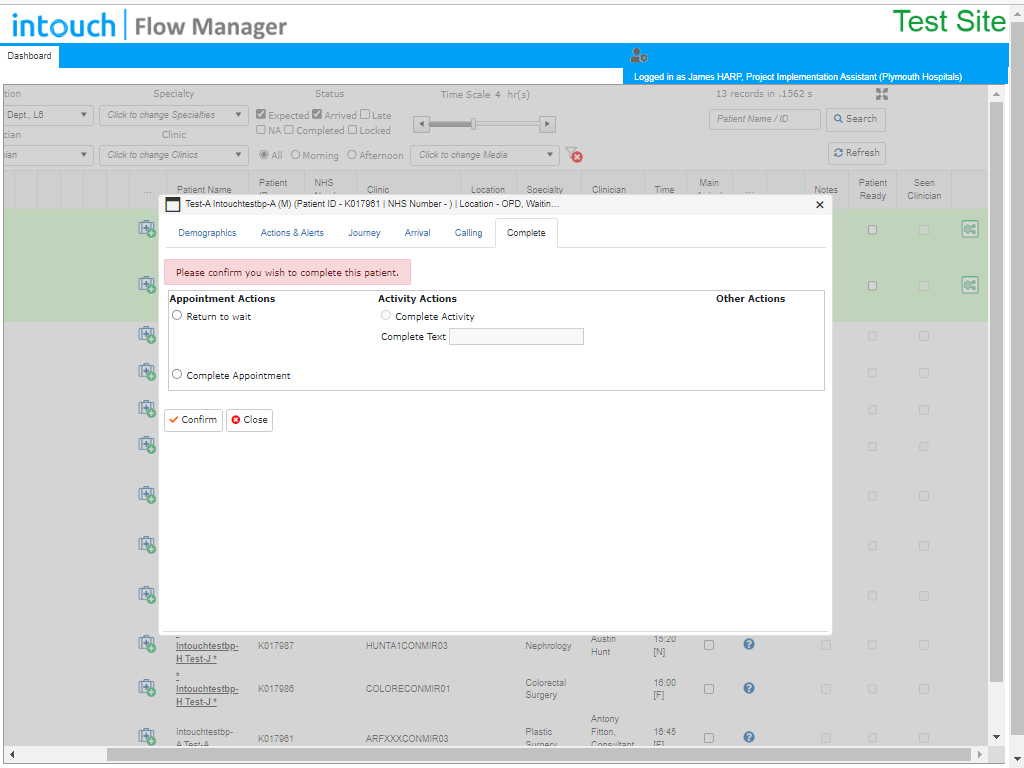Click the medical kit icon in the top green row
The width and height of the screenshot is (1024, 768).
pyautogui.click(x=147, y=229)
